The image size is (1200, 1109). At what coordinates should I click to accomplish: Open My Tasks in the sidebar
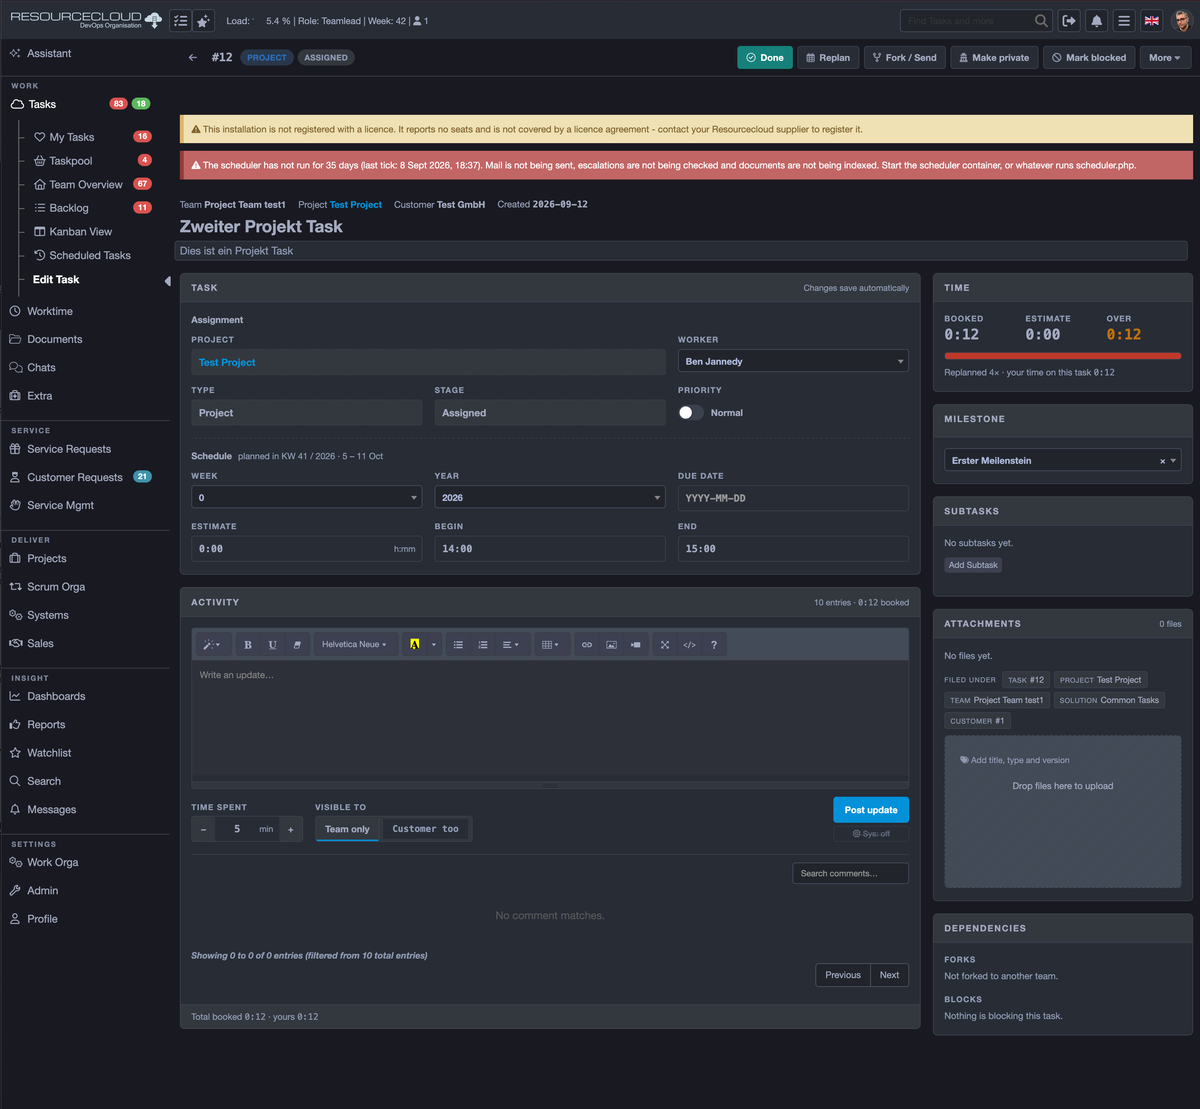[x=72, y=137]
